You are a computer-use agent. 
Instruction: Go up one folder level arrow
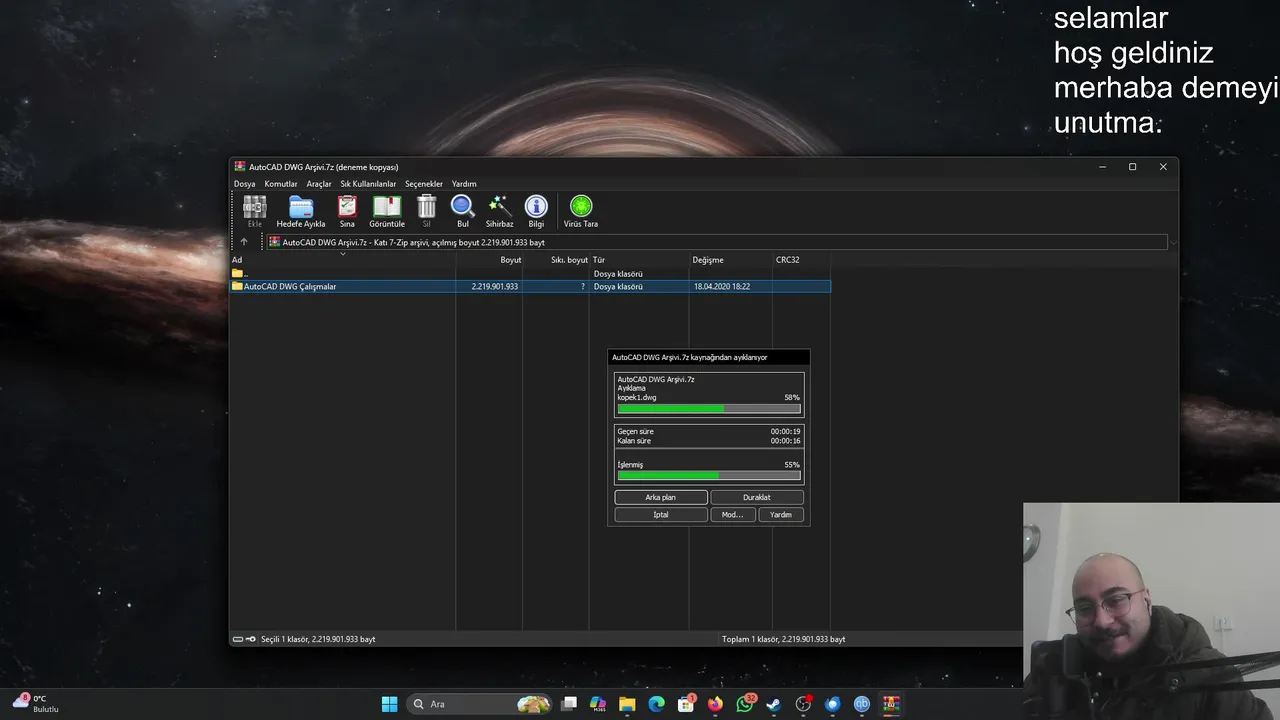click(x=243, y=242)
